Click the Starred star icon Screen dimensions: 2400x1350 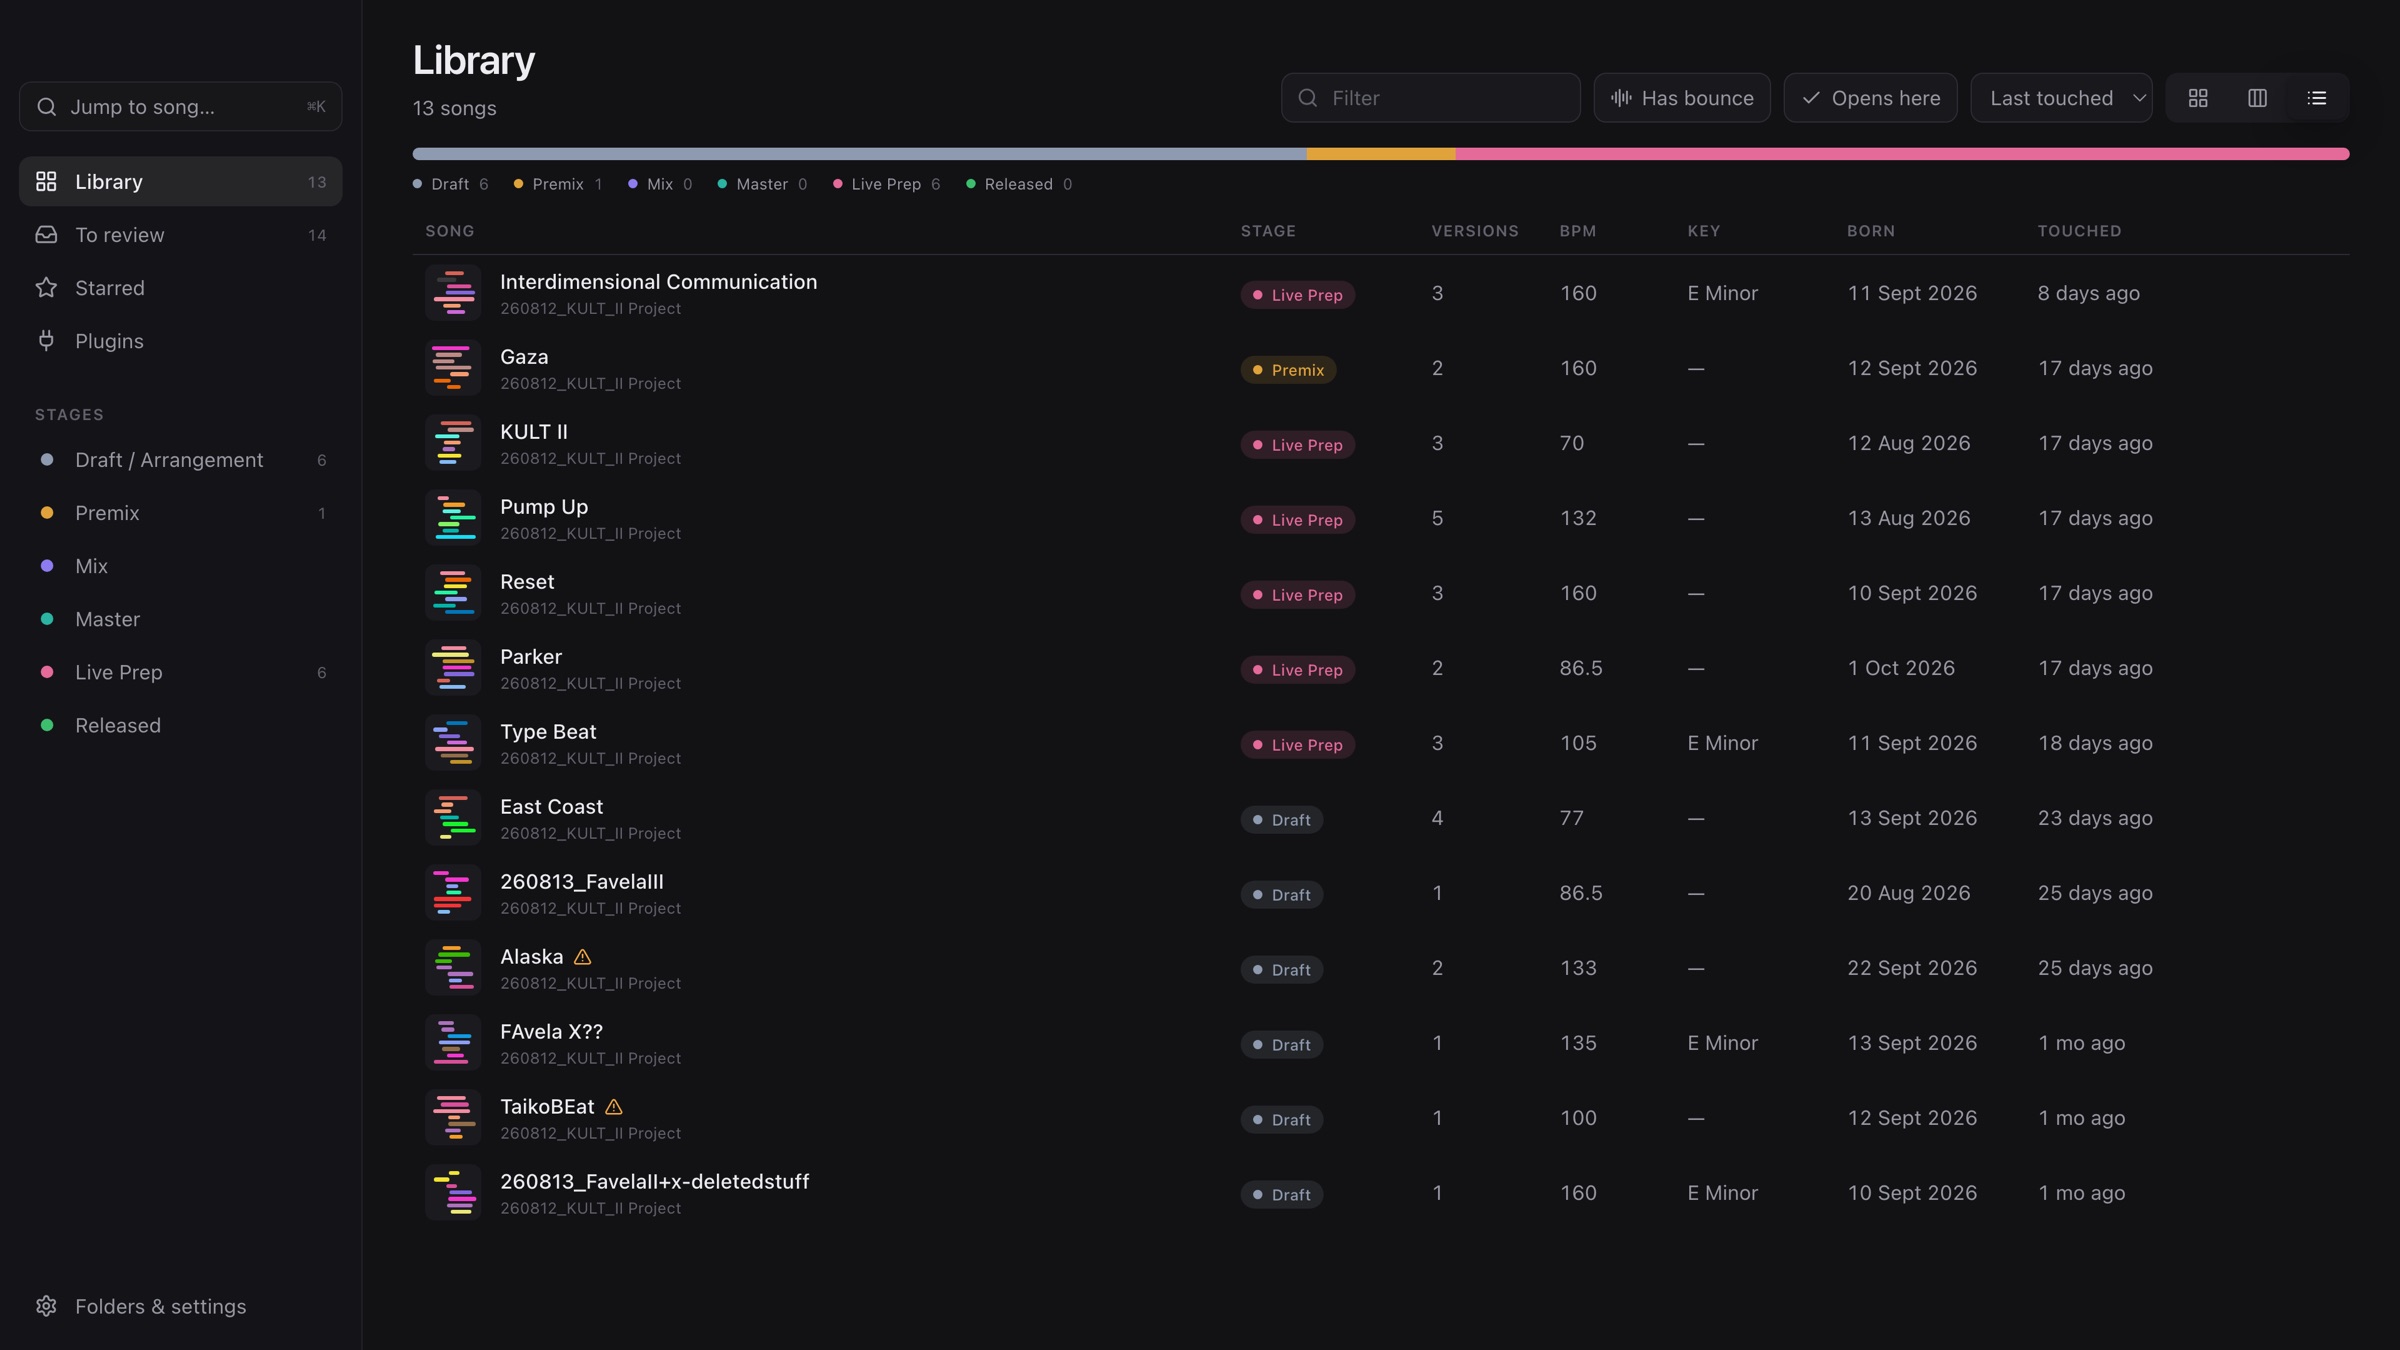[46, 288]
